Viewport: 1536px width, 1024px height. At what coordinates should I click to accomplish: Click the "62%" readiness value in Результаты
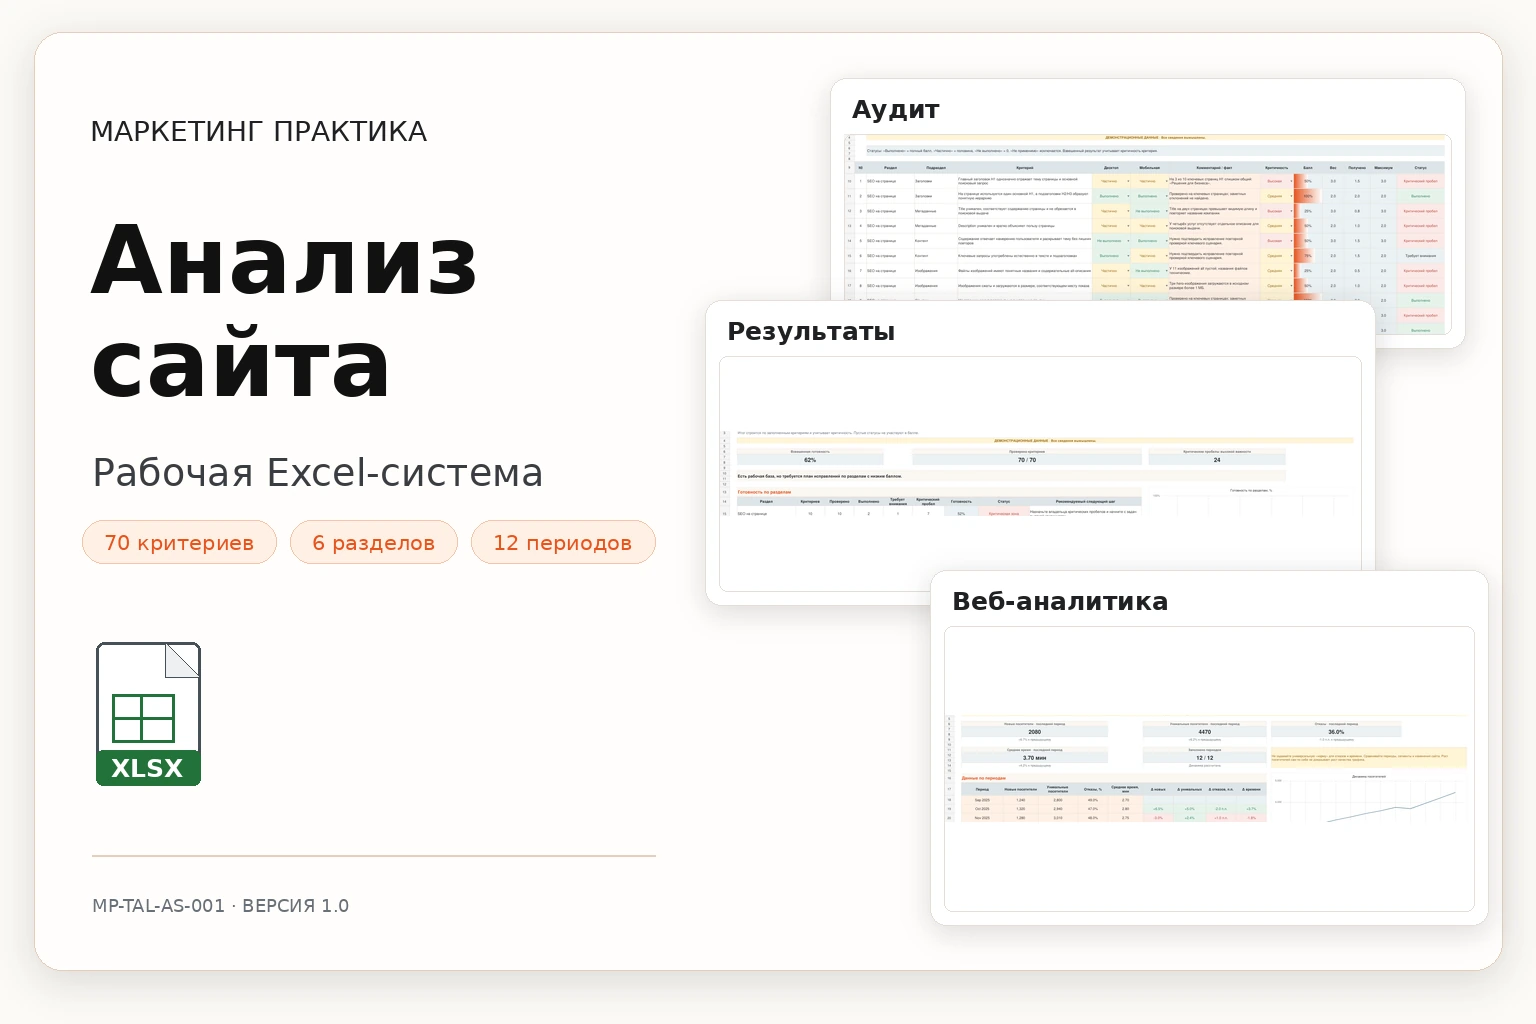coord(810,460)
